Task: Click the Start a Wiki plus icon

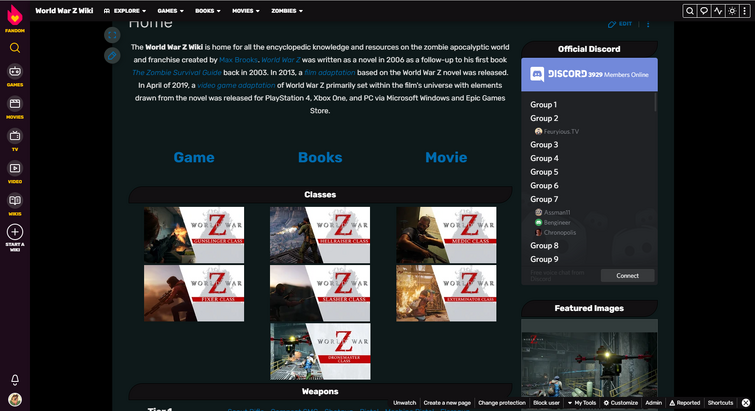Action: 15,232
